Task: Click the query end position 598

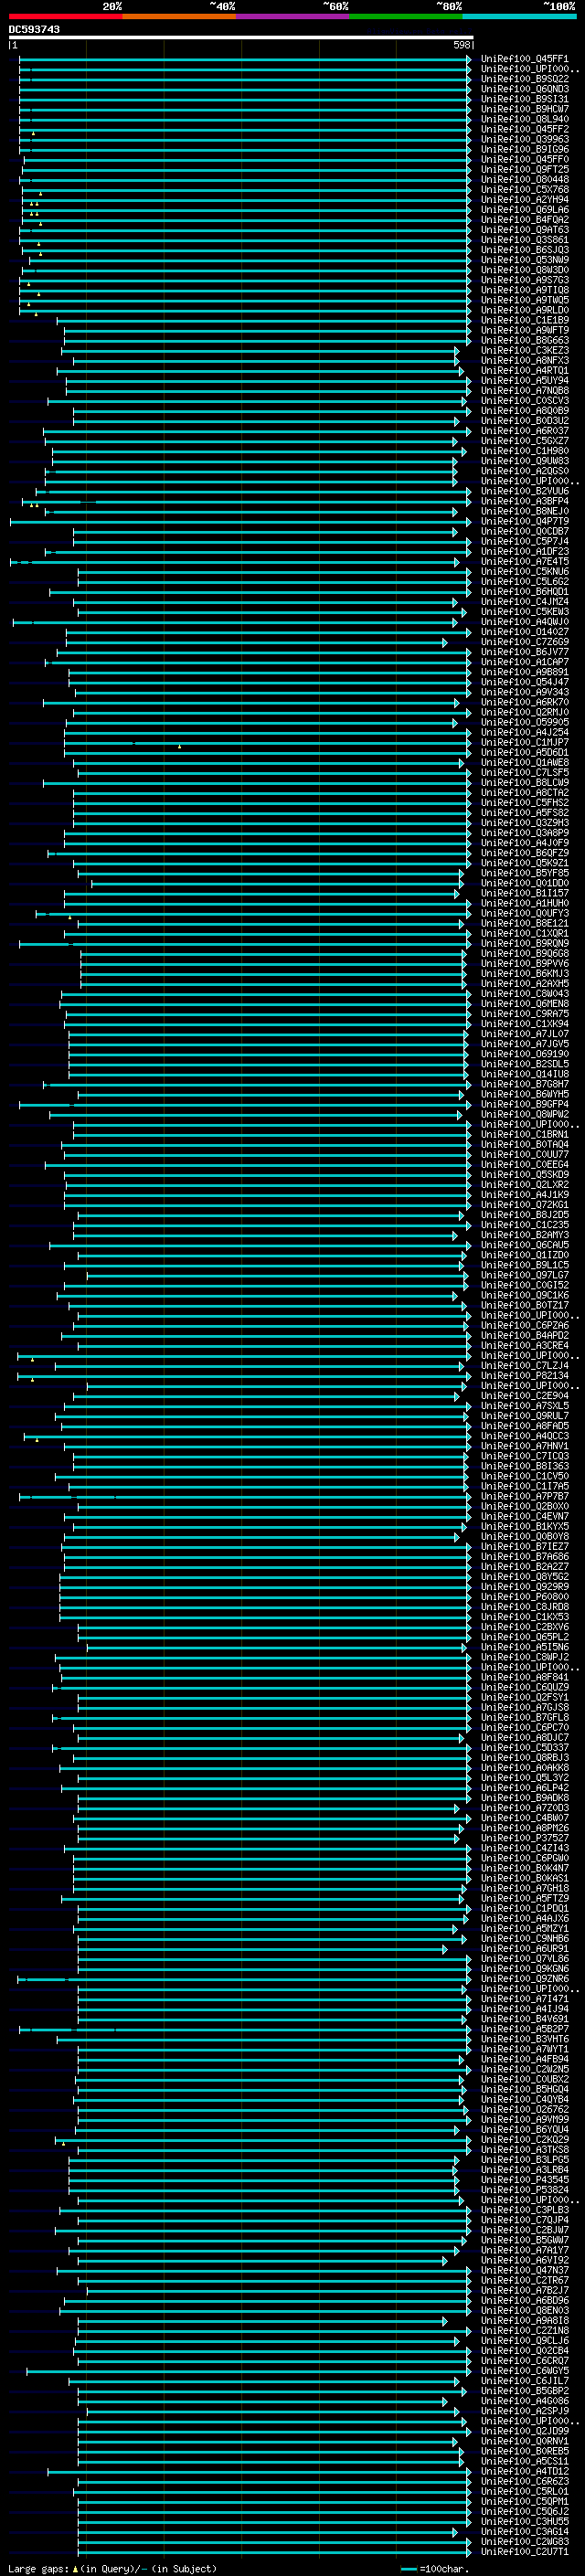Action: point(461,45)
